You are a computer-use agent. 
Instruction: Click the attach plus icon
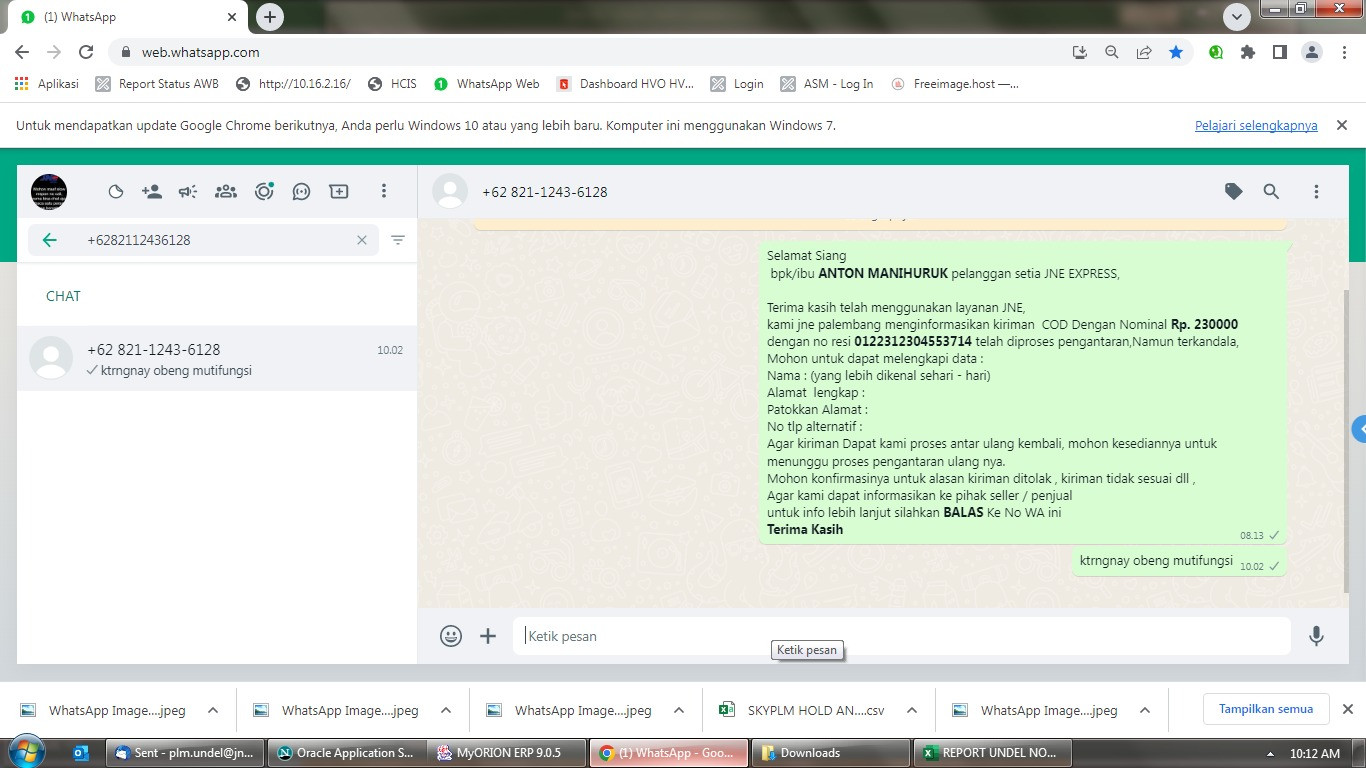(x=488, y=636)
